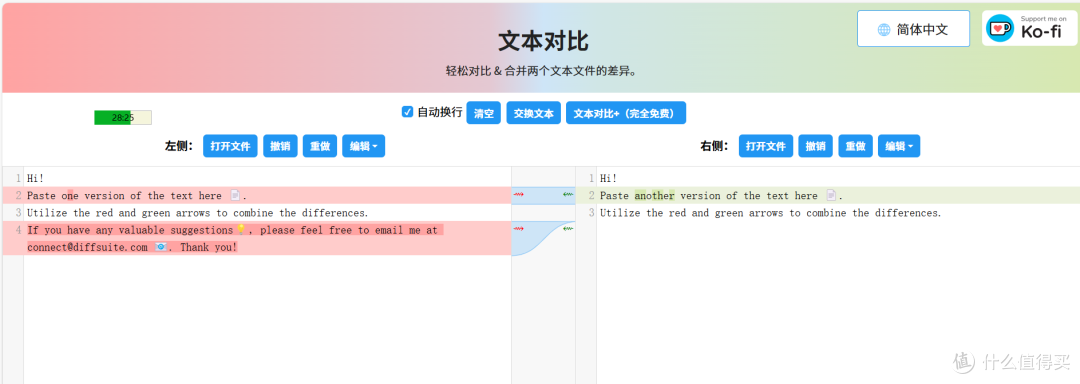Click the globe icon in the language selector

[884, 30]
